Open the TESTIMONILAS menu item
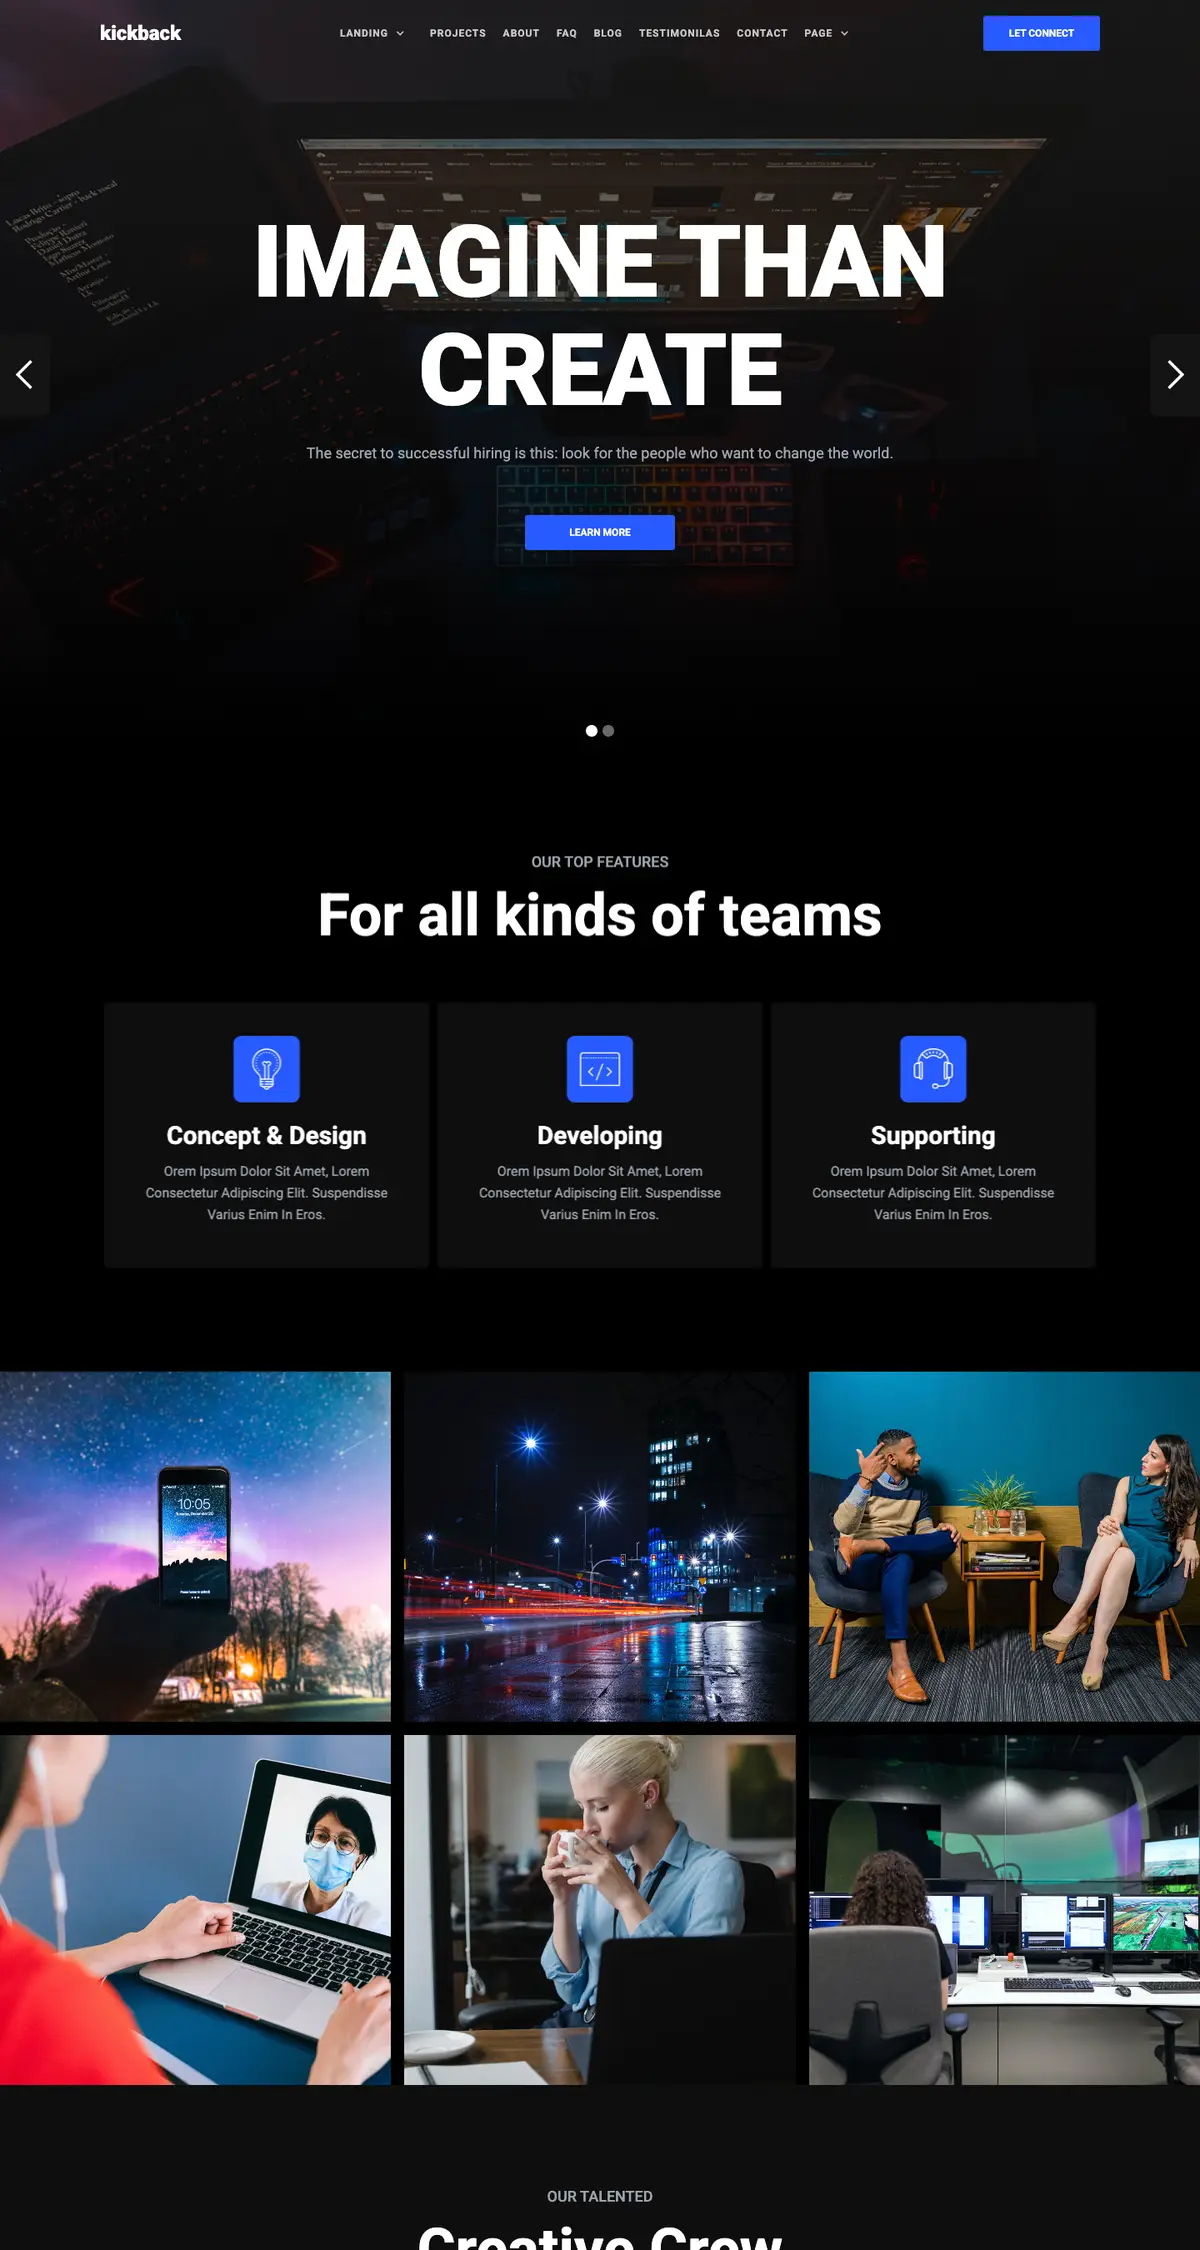 click(679, 33)
